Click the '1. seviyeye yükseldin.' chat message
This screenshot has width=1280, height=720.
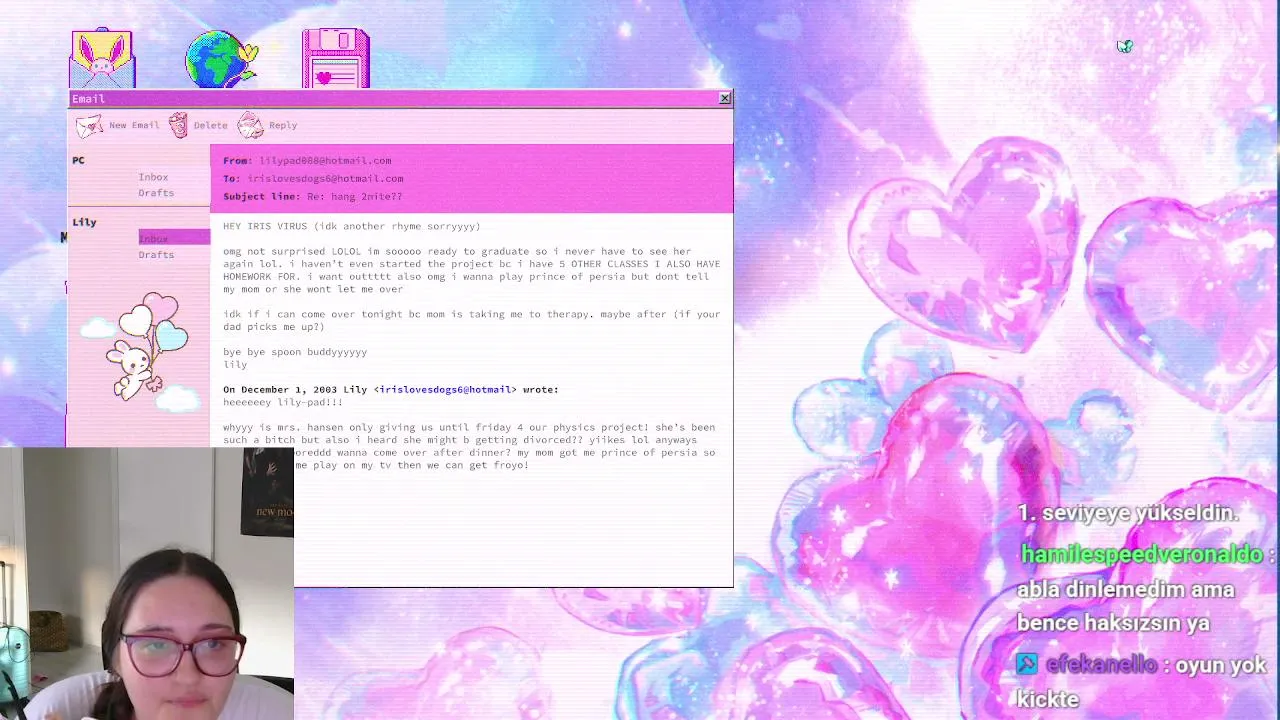pyautogui.click(x=1128, y=513)
